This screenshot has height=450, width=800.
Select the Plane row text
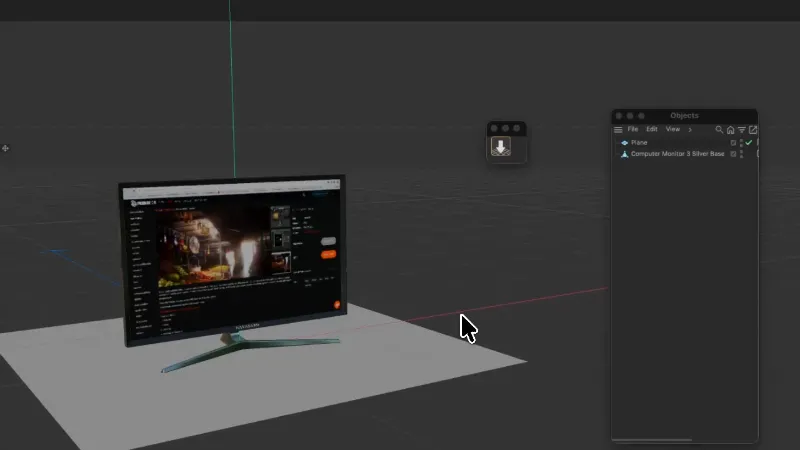[x=639, y=142]
